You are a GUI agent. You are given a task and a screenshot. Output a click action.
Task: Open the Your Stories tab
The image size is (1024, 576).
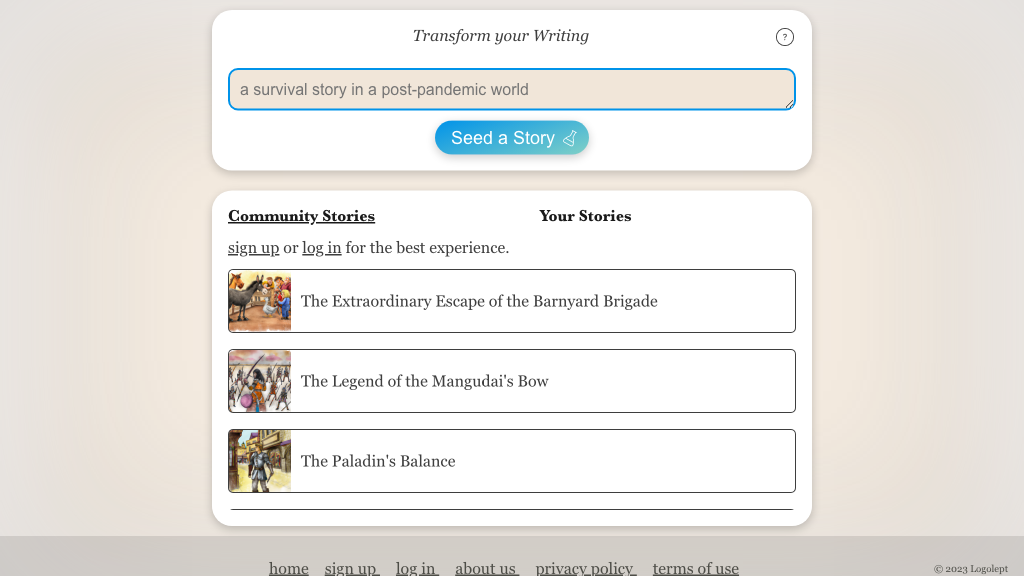pyautogui.click(x=585, y=216)
